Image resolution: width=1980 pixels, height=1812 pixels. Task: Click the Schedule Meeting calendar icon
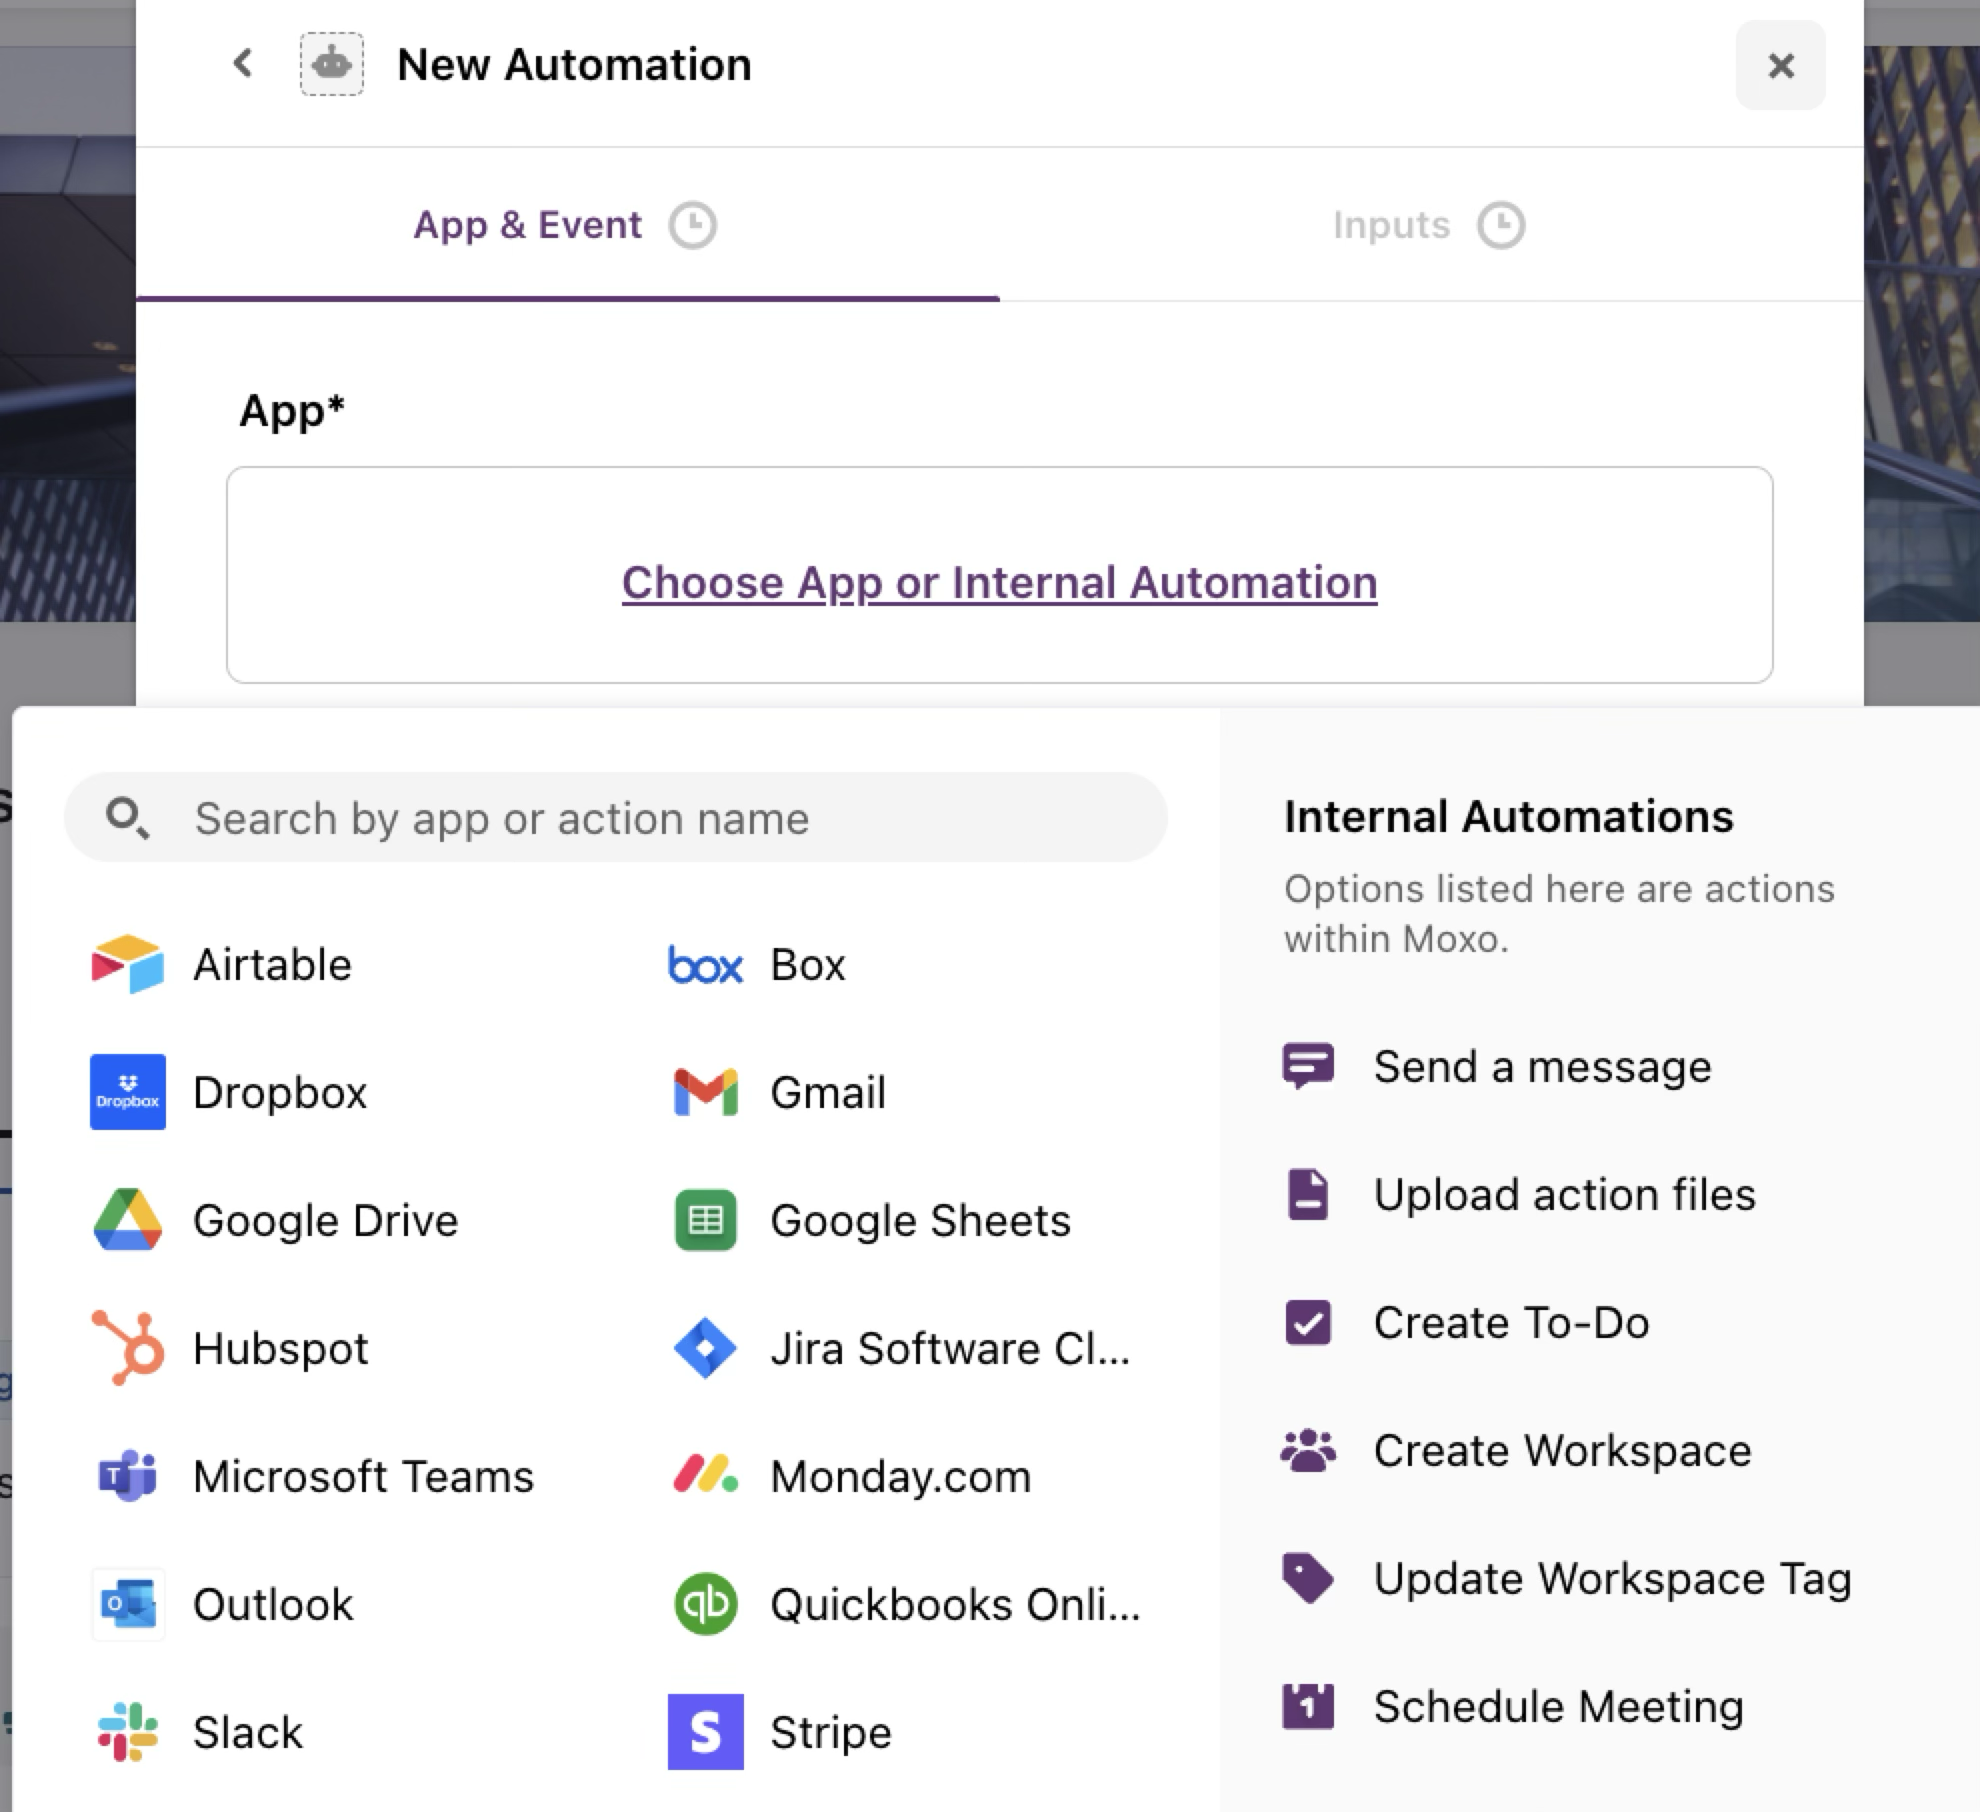[1308, 1706]
